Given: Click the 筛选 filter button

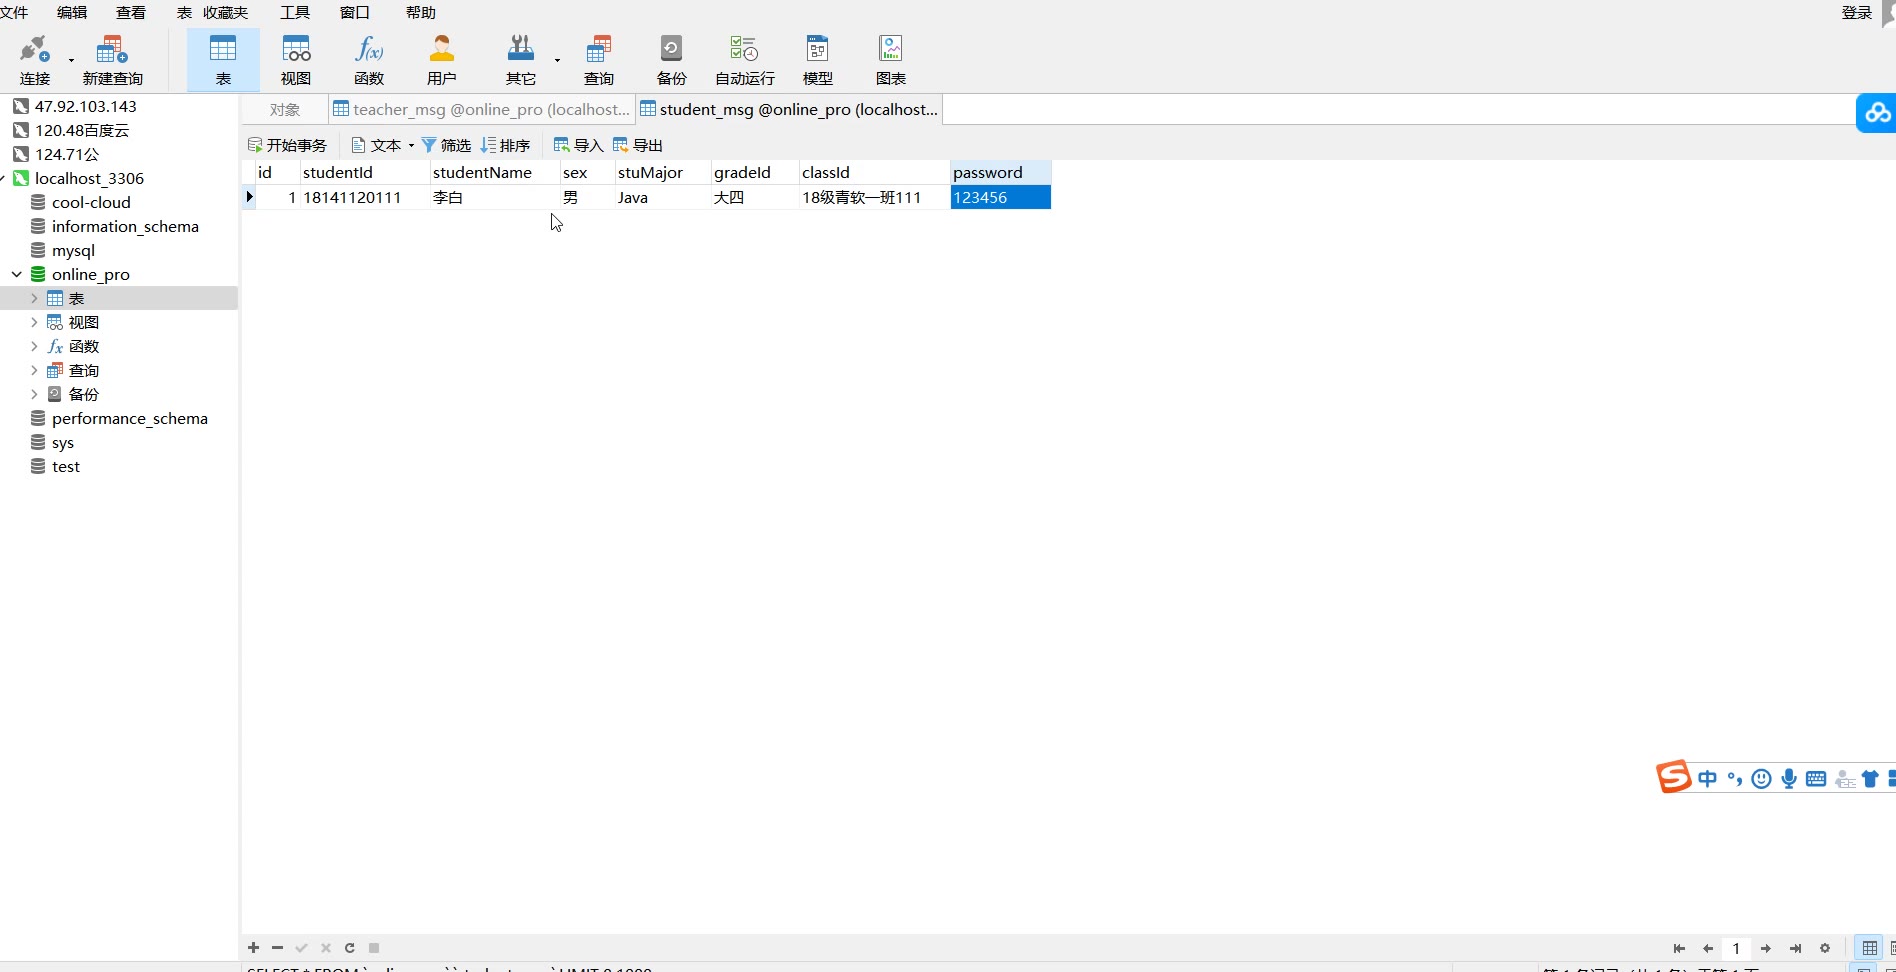Looking at the screenshot, I should click(446, 145).
